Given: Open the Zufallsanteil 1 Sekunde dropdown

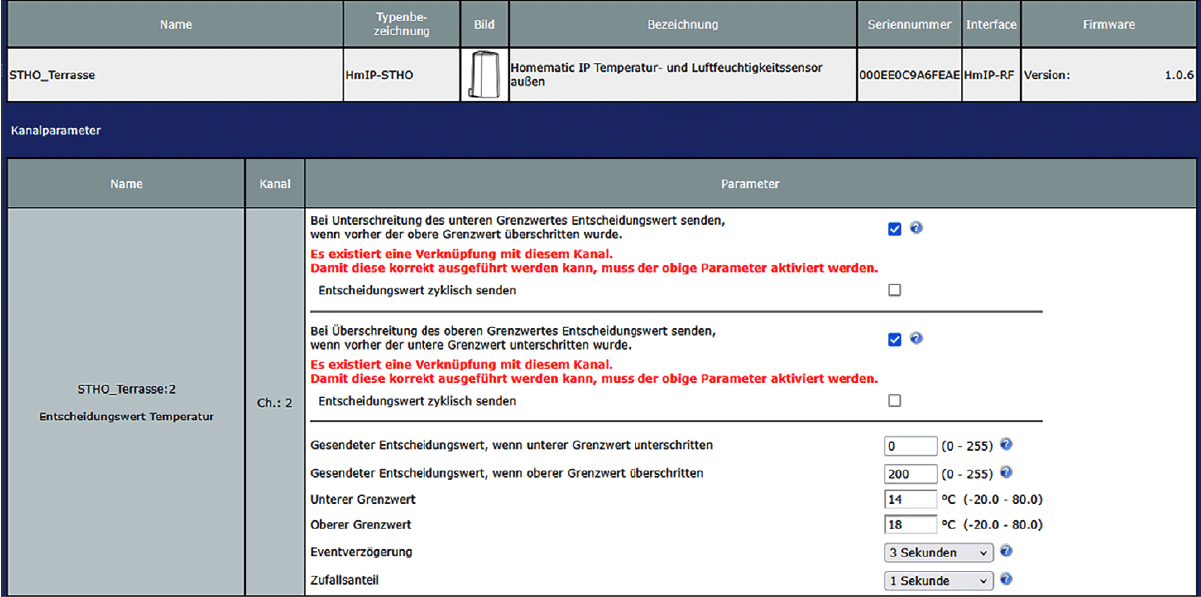Looking at the screenshot, I should coord(939,580).
